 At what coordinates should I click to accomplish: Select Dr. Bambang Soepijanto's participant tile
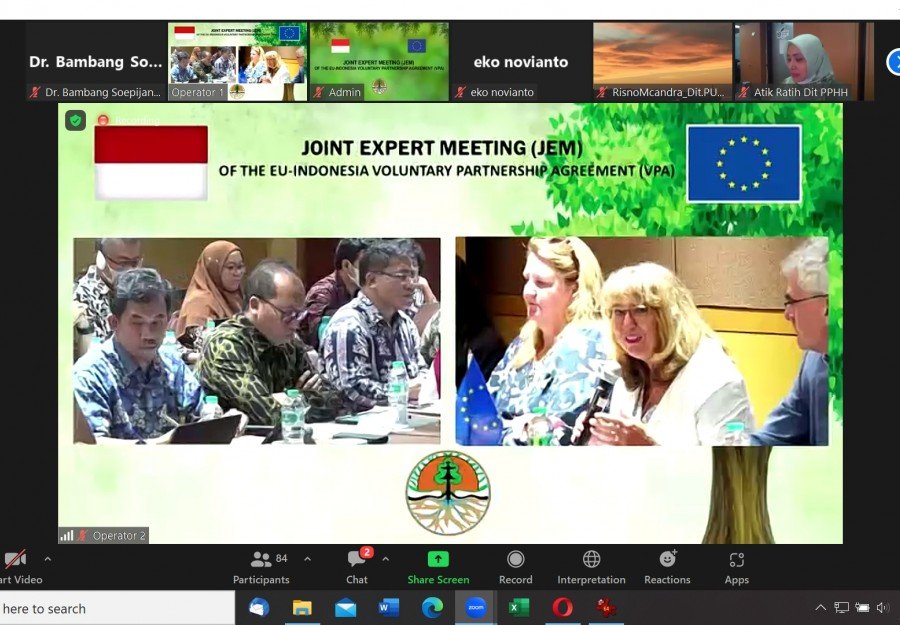point(96,61)
